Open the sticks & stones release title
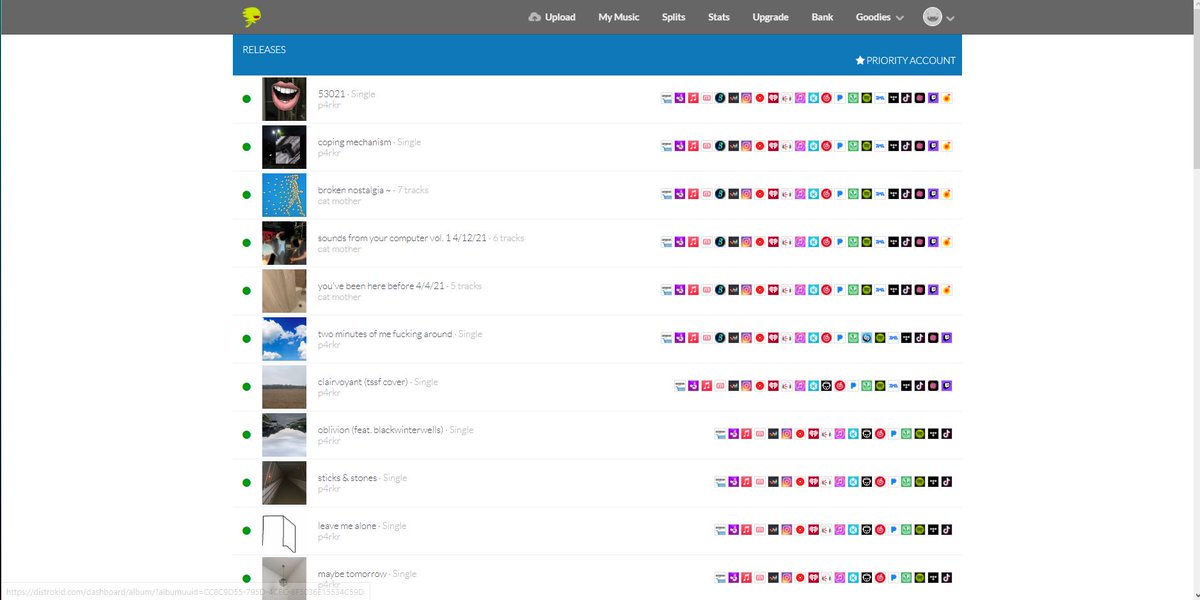Screen dimensions: 1200x600 coord(347,478)
